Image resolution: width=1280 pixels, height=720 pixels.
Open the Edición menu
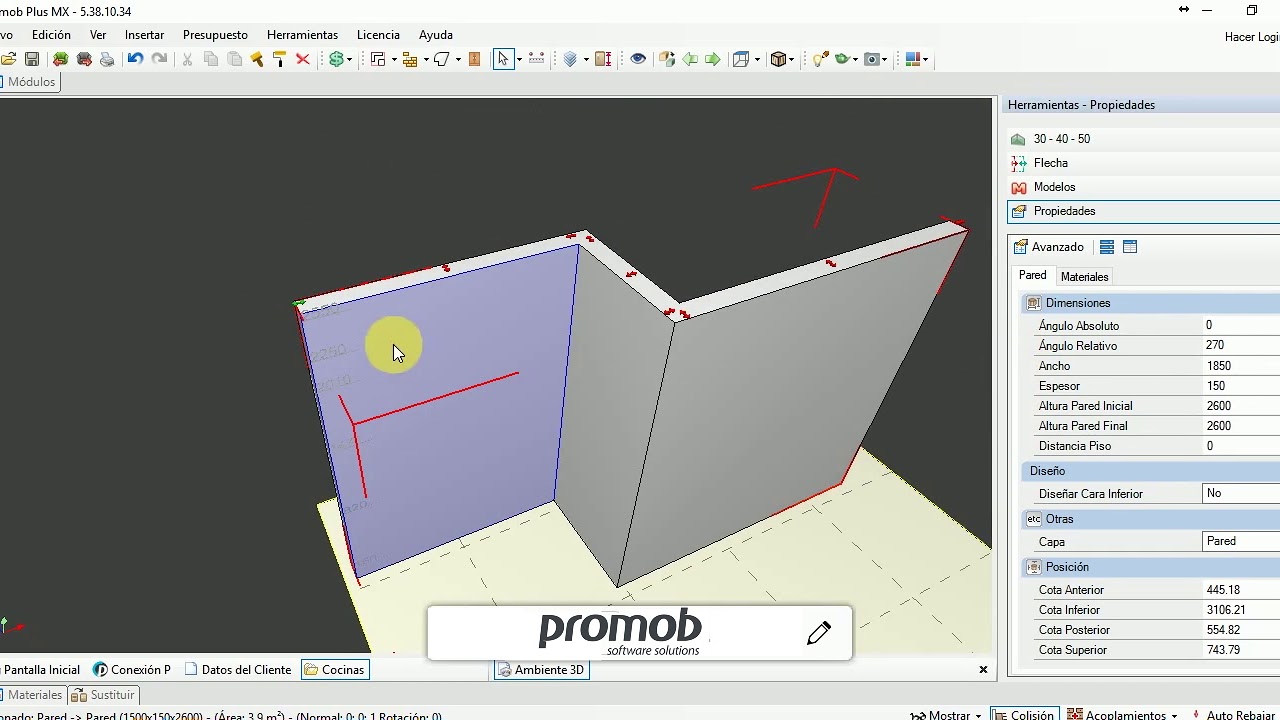[x=51, y=35]
